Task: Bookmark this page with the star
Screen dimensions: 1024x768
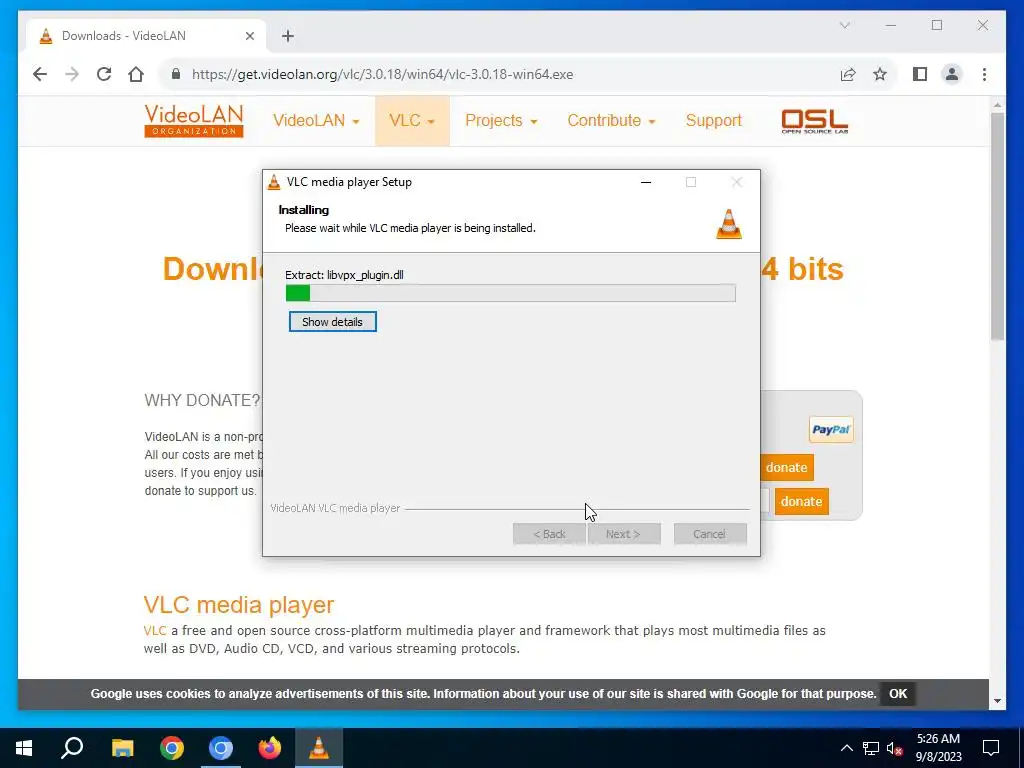Action: 880,74
